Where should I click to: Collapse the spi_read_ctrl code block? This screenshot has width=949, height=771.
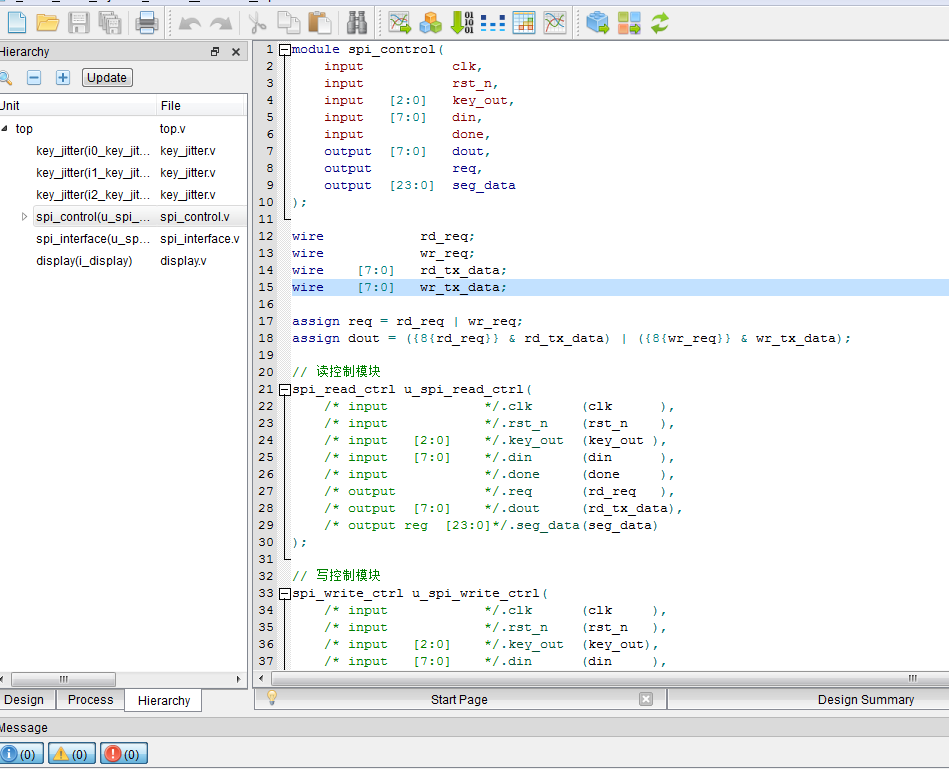(x=285, y=390)
